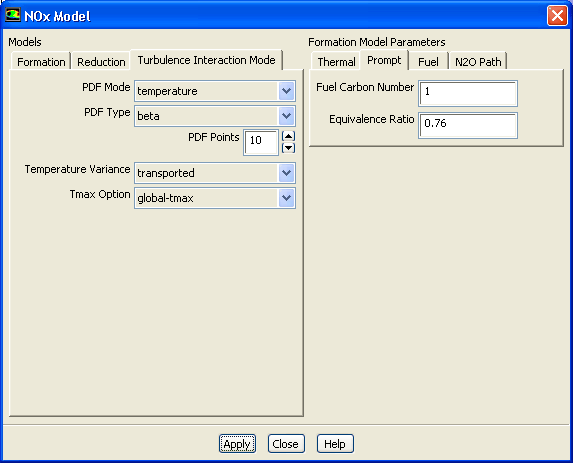The height and width of the screenshot is (463, 573).
Task: Close the NOx Model dialog with X
Action: [557, 16]
